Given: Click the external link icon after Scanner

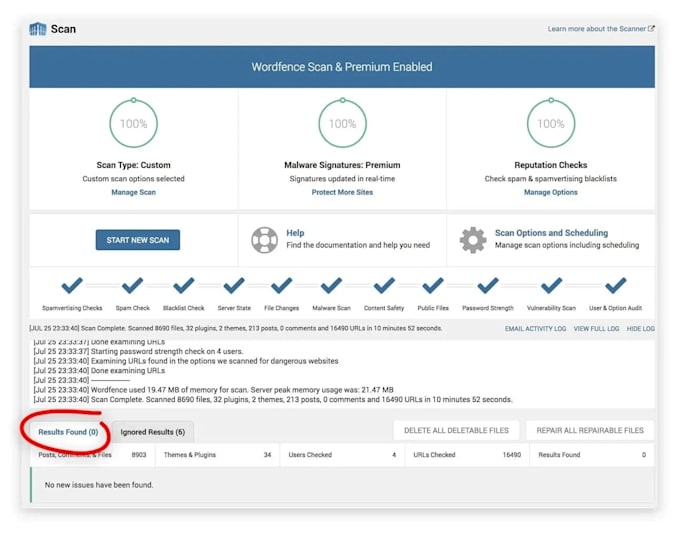Looking at the screenshot, I should tap(651, 29).
